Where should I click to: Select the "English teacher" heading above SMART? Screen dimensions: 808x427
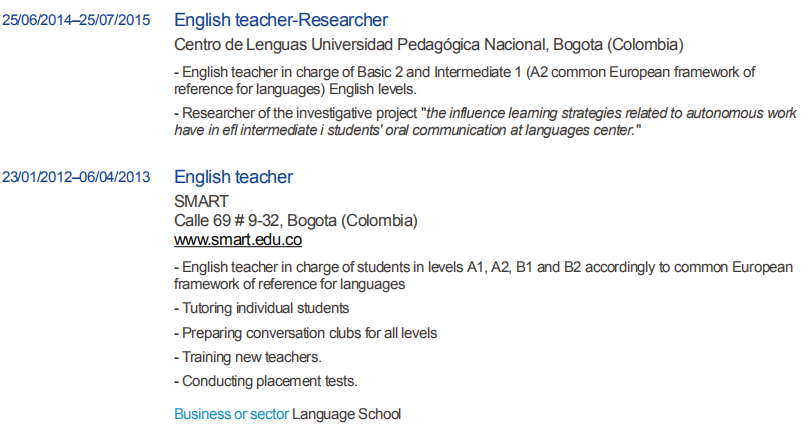233,177
